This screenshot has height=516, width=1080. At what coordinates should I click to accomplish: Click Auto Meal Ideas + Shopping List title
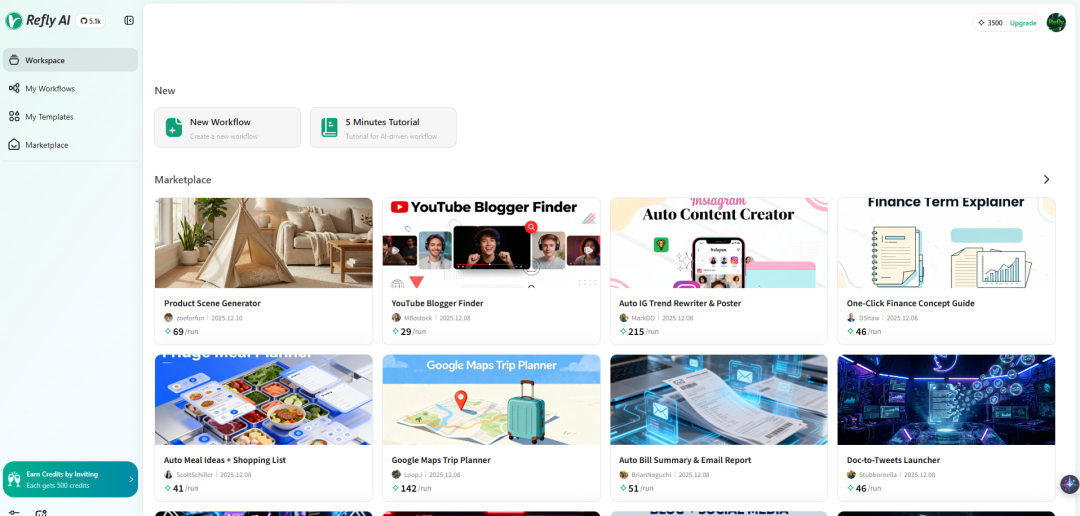(x=225, y=460)
